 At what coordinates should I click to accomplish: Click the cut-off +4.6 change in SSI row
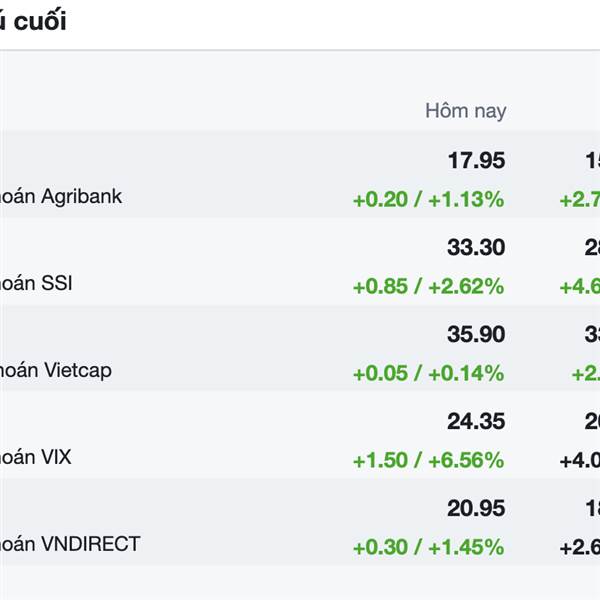pos(580,287)
